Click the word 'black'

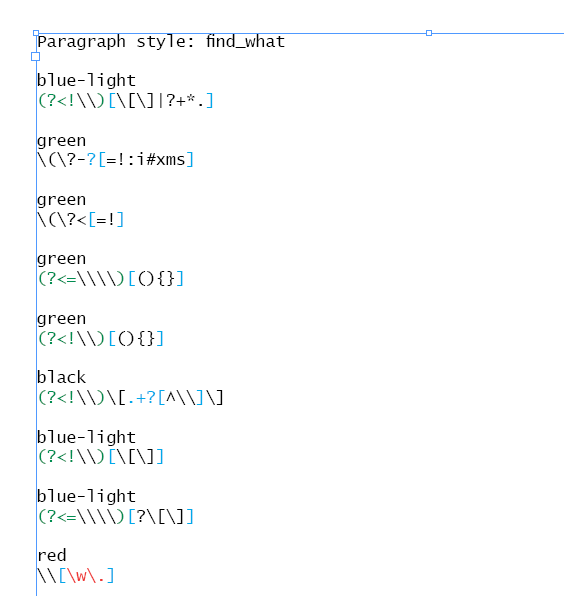tap(62, 377)
